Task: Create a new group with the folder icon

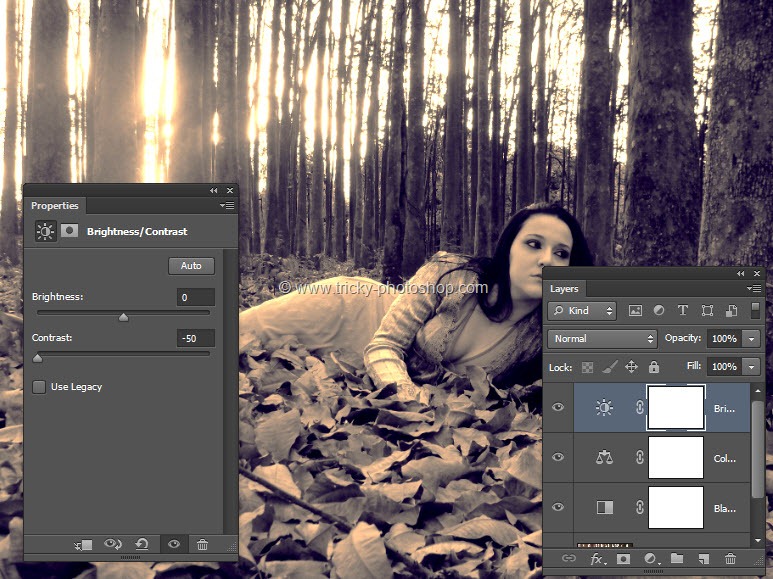Action: coord(677,559)
